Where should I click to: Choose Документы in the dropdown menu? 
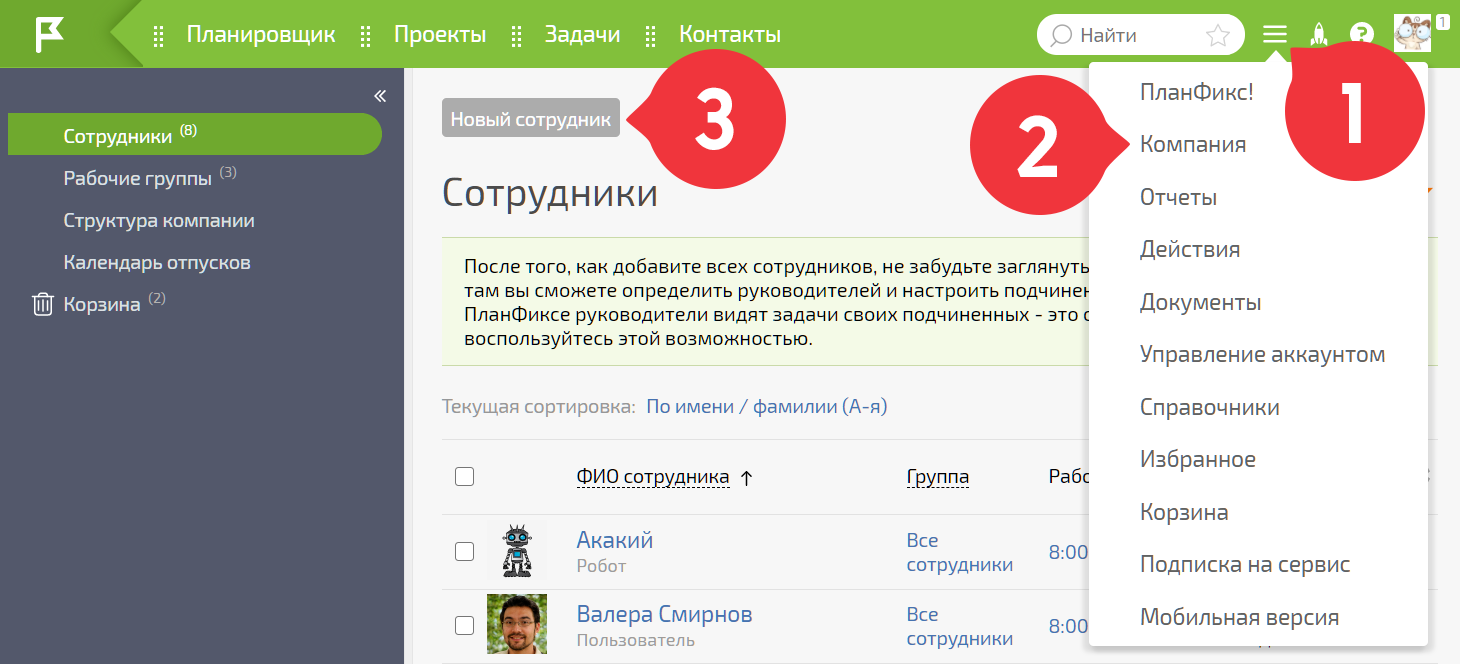(x=1200, y=302)
